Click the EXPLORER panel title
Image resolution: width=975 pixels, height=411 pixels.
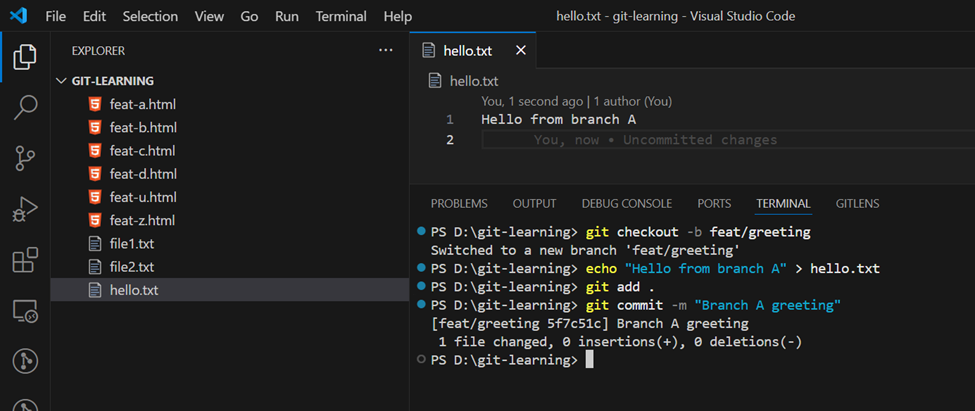click(x=98, y=50)
